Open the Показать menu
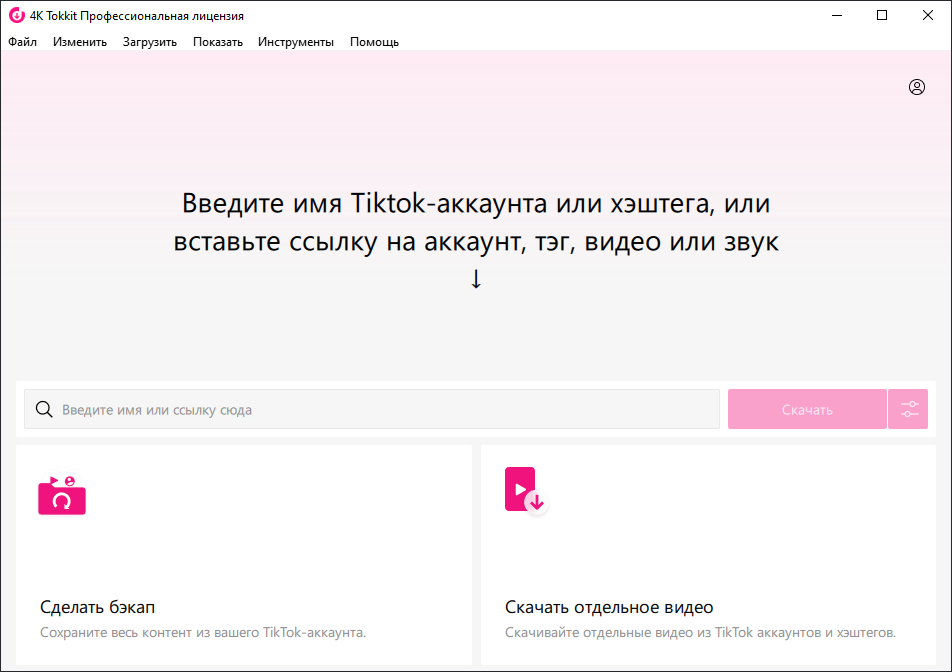The width and height of the screenshot is (952, 672). (x=218, y=42)
